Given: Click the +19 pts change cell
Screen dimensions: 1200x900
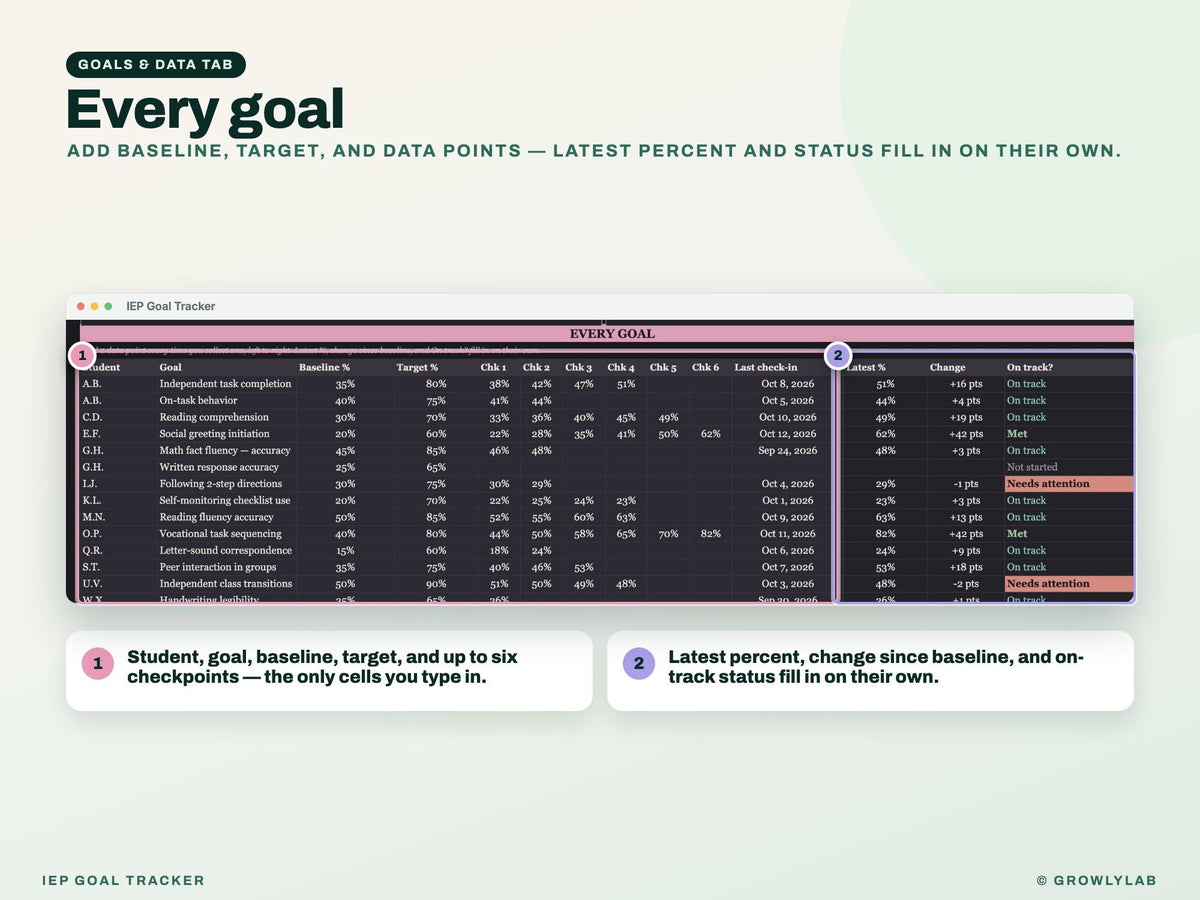Looking at the screenshot, I should (965, 417).
